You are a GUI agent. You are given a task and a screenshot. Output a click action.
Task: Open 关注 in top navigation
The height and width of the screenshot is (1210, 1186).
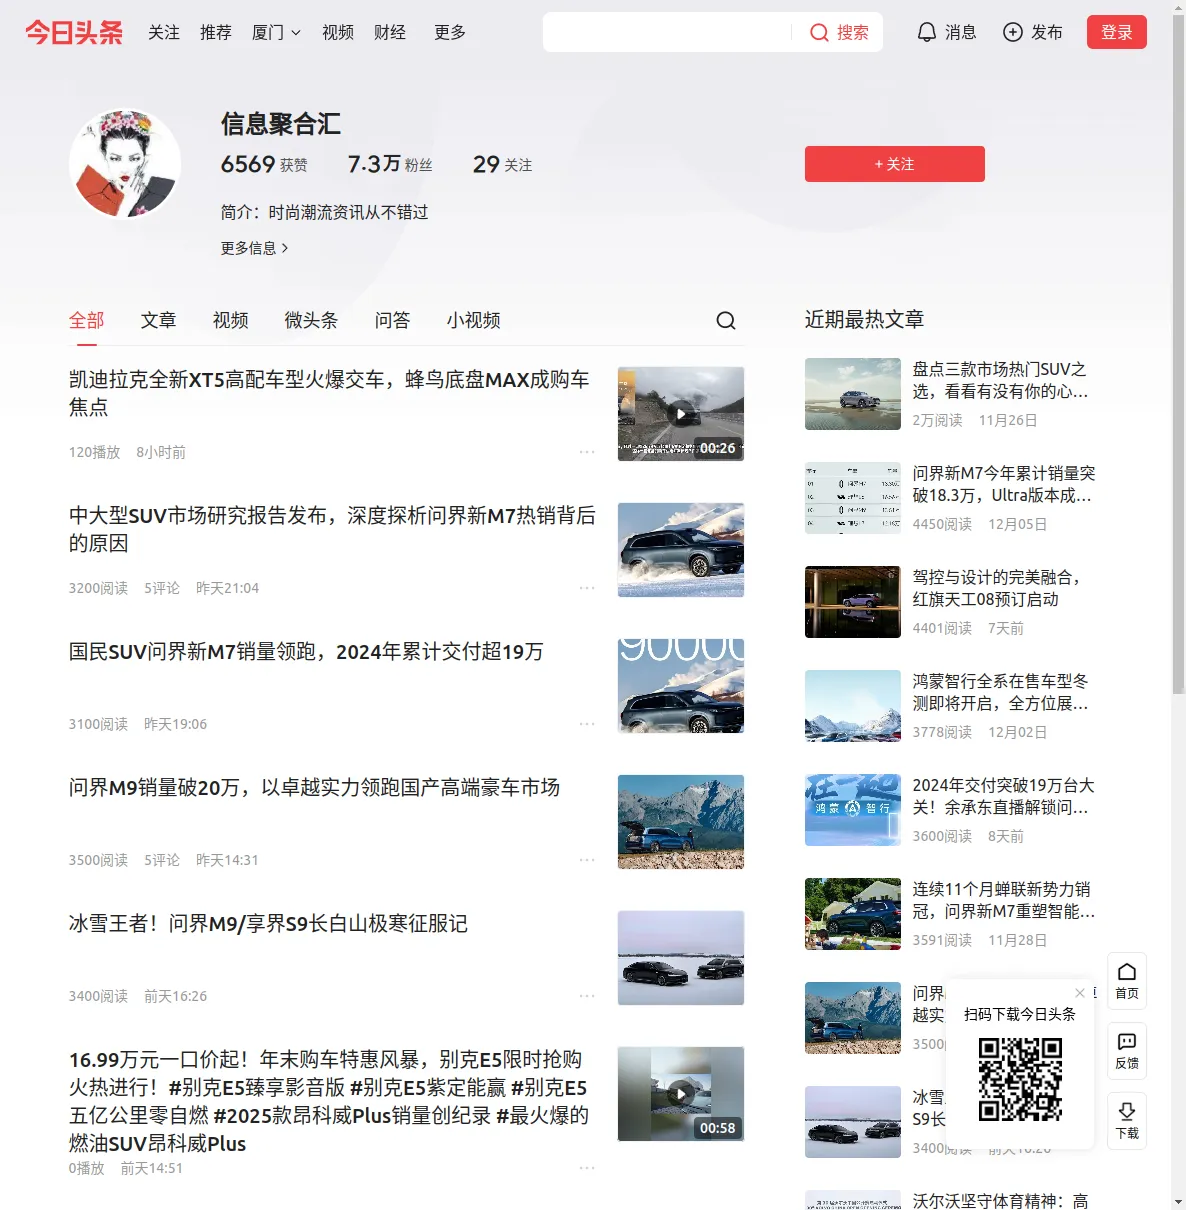tap(164, 32)
